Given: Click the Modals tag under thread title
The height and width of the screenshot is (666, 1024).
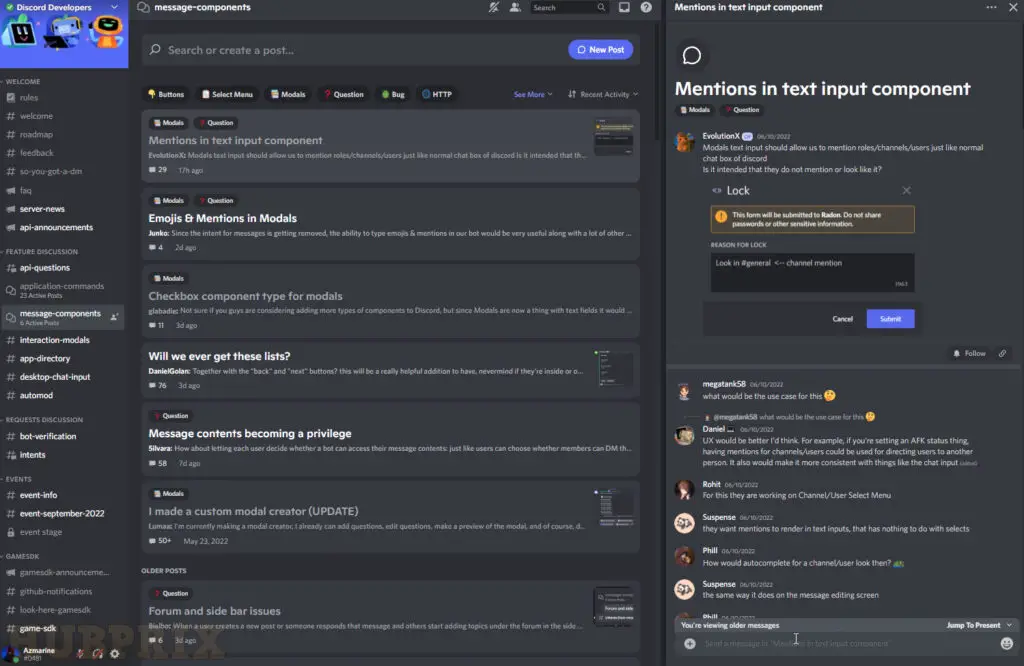Looking at the screenshot, I should pos(695,110).
